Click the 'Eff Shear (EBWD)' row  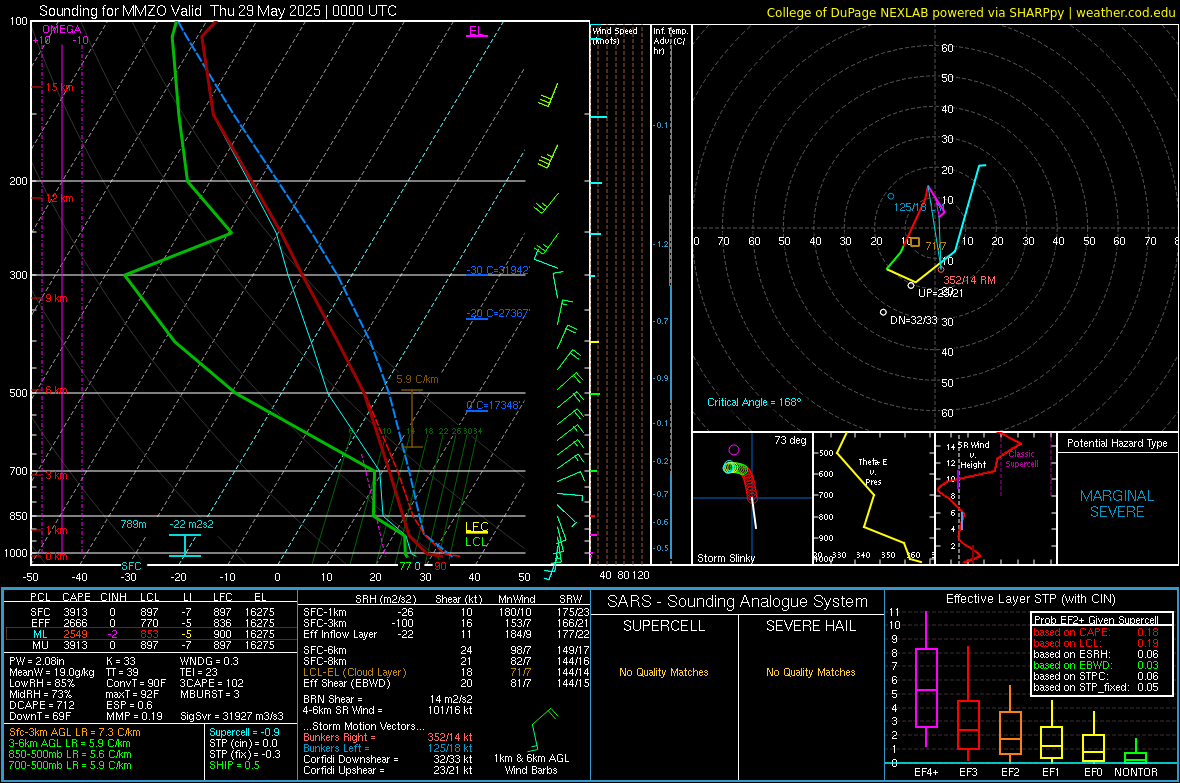pyautogui.click(x=446, y=684)
